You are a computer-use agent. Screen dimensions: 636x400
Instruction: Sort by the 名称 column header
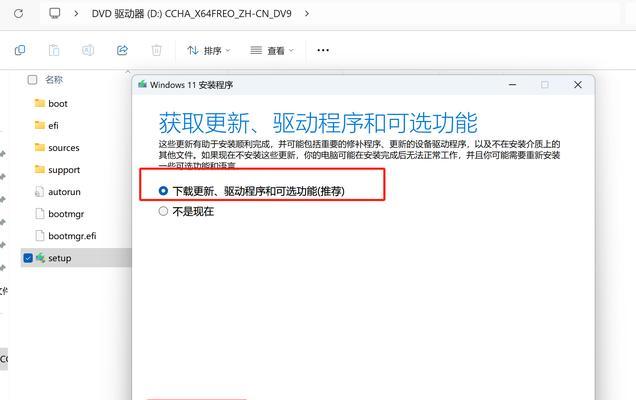point(54,80)
